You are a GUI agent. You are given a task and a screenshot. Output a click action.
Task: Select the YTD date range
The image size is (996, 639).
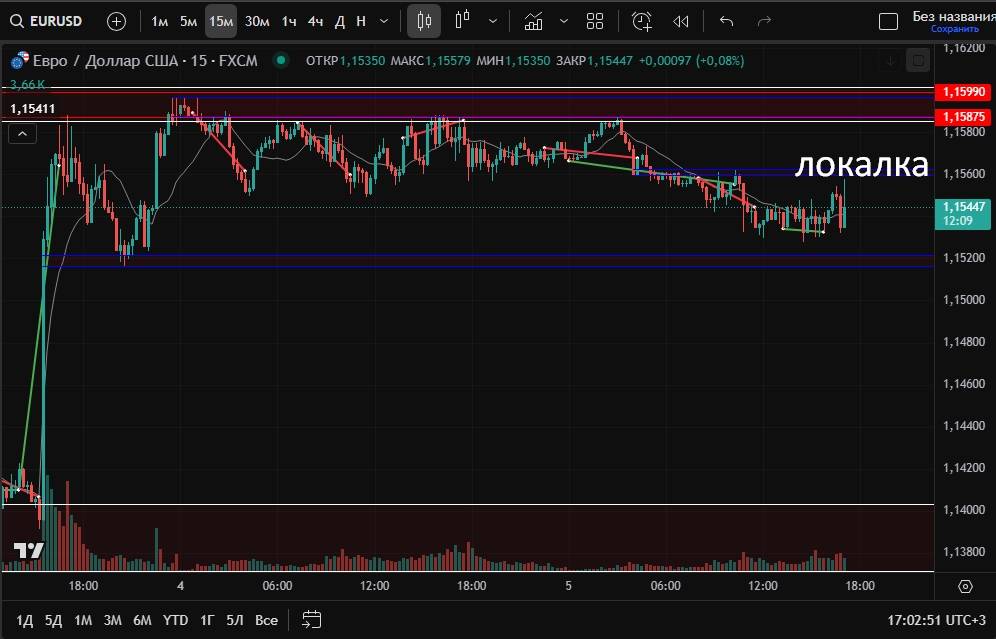pyautogui.click(x=176, y=620)
